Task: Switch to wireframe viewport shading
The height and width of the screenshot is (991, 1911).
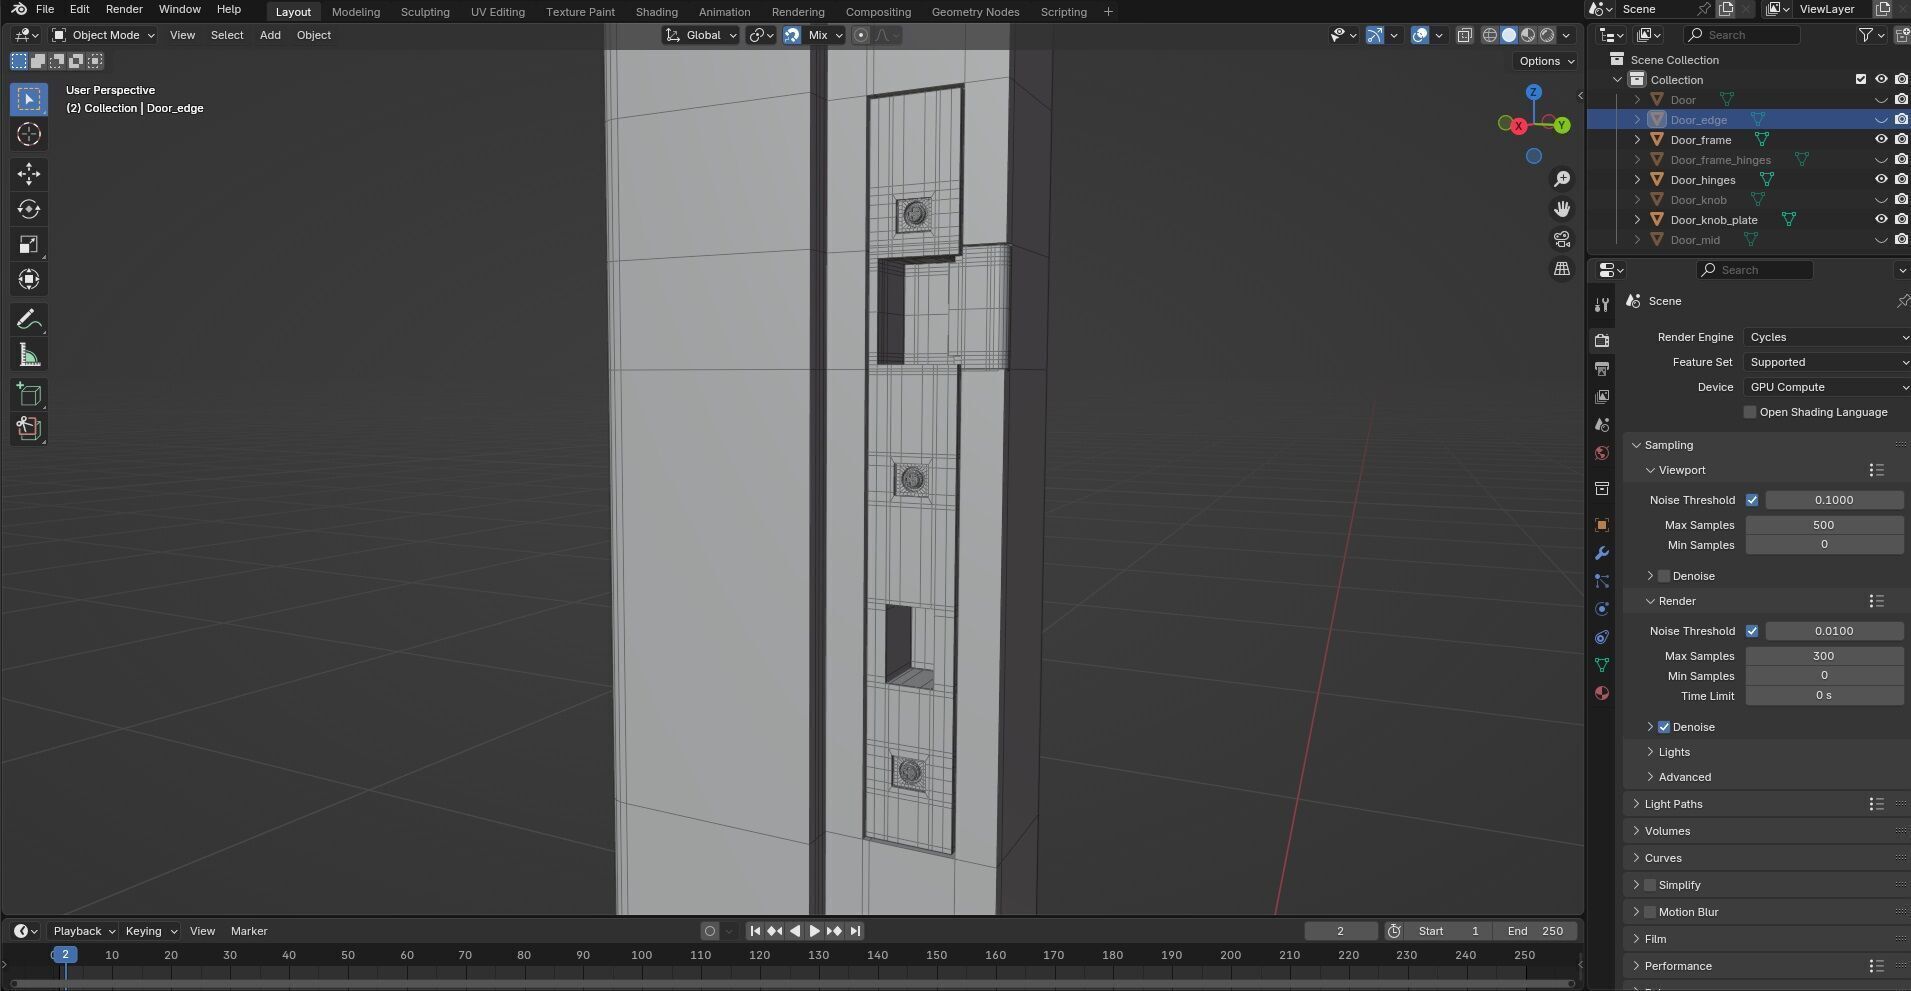Action: (x=1490, y=35)
